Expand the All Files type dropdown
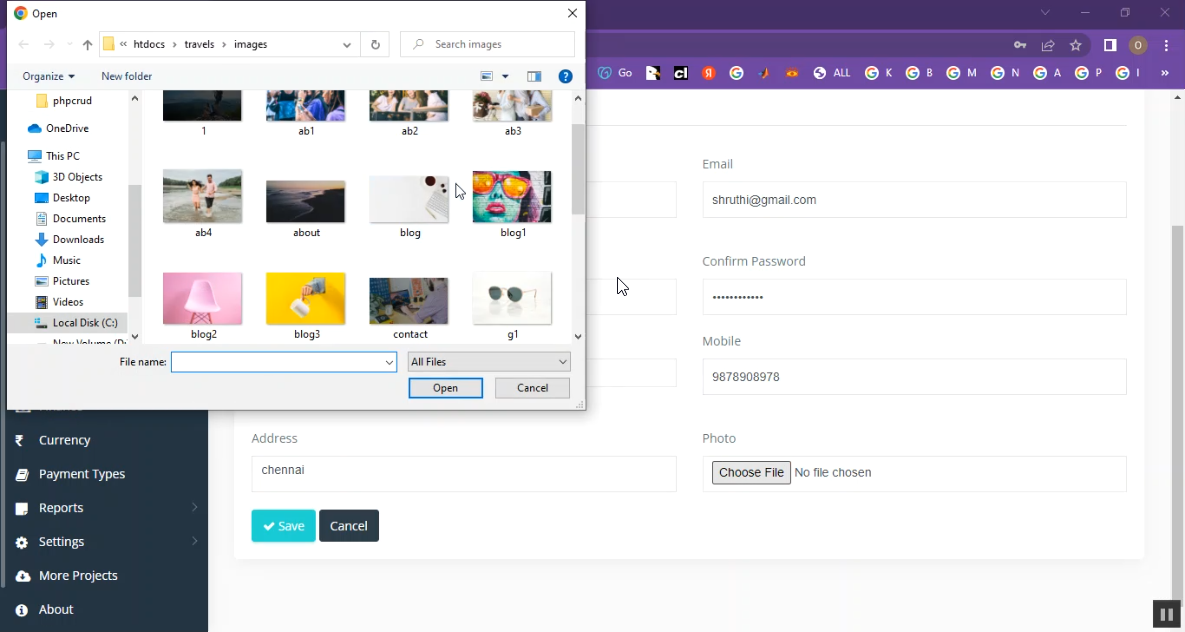Screen dimensions: 1185x632 [x=489, y=362]
